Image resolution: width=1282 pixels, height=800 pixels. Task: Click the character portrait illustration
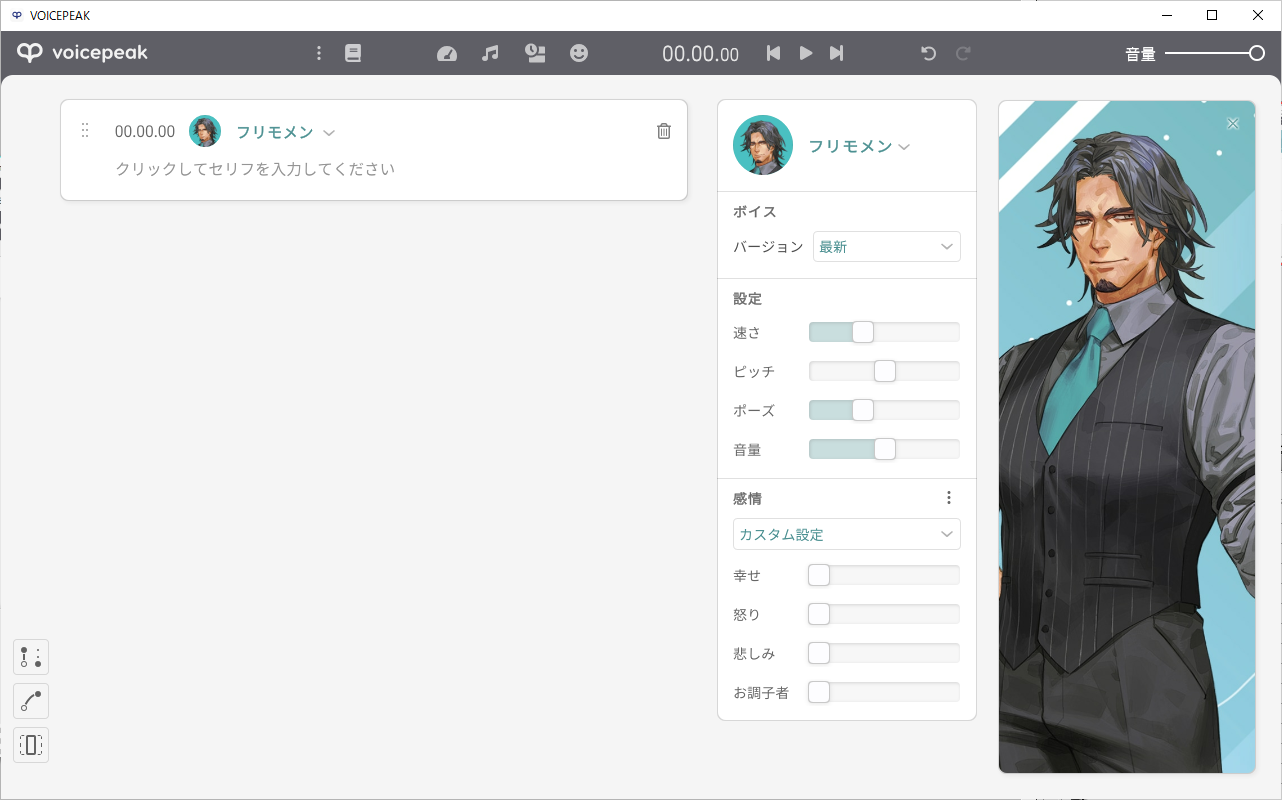(1127, 436)
